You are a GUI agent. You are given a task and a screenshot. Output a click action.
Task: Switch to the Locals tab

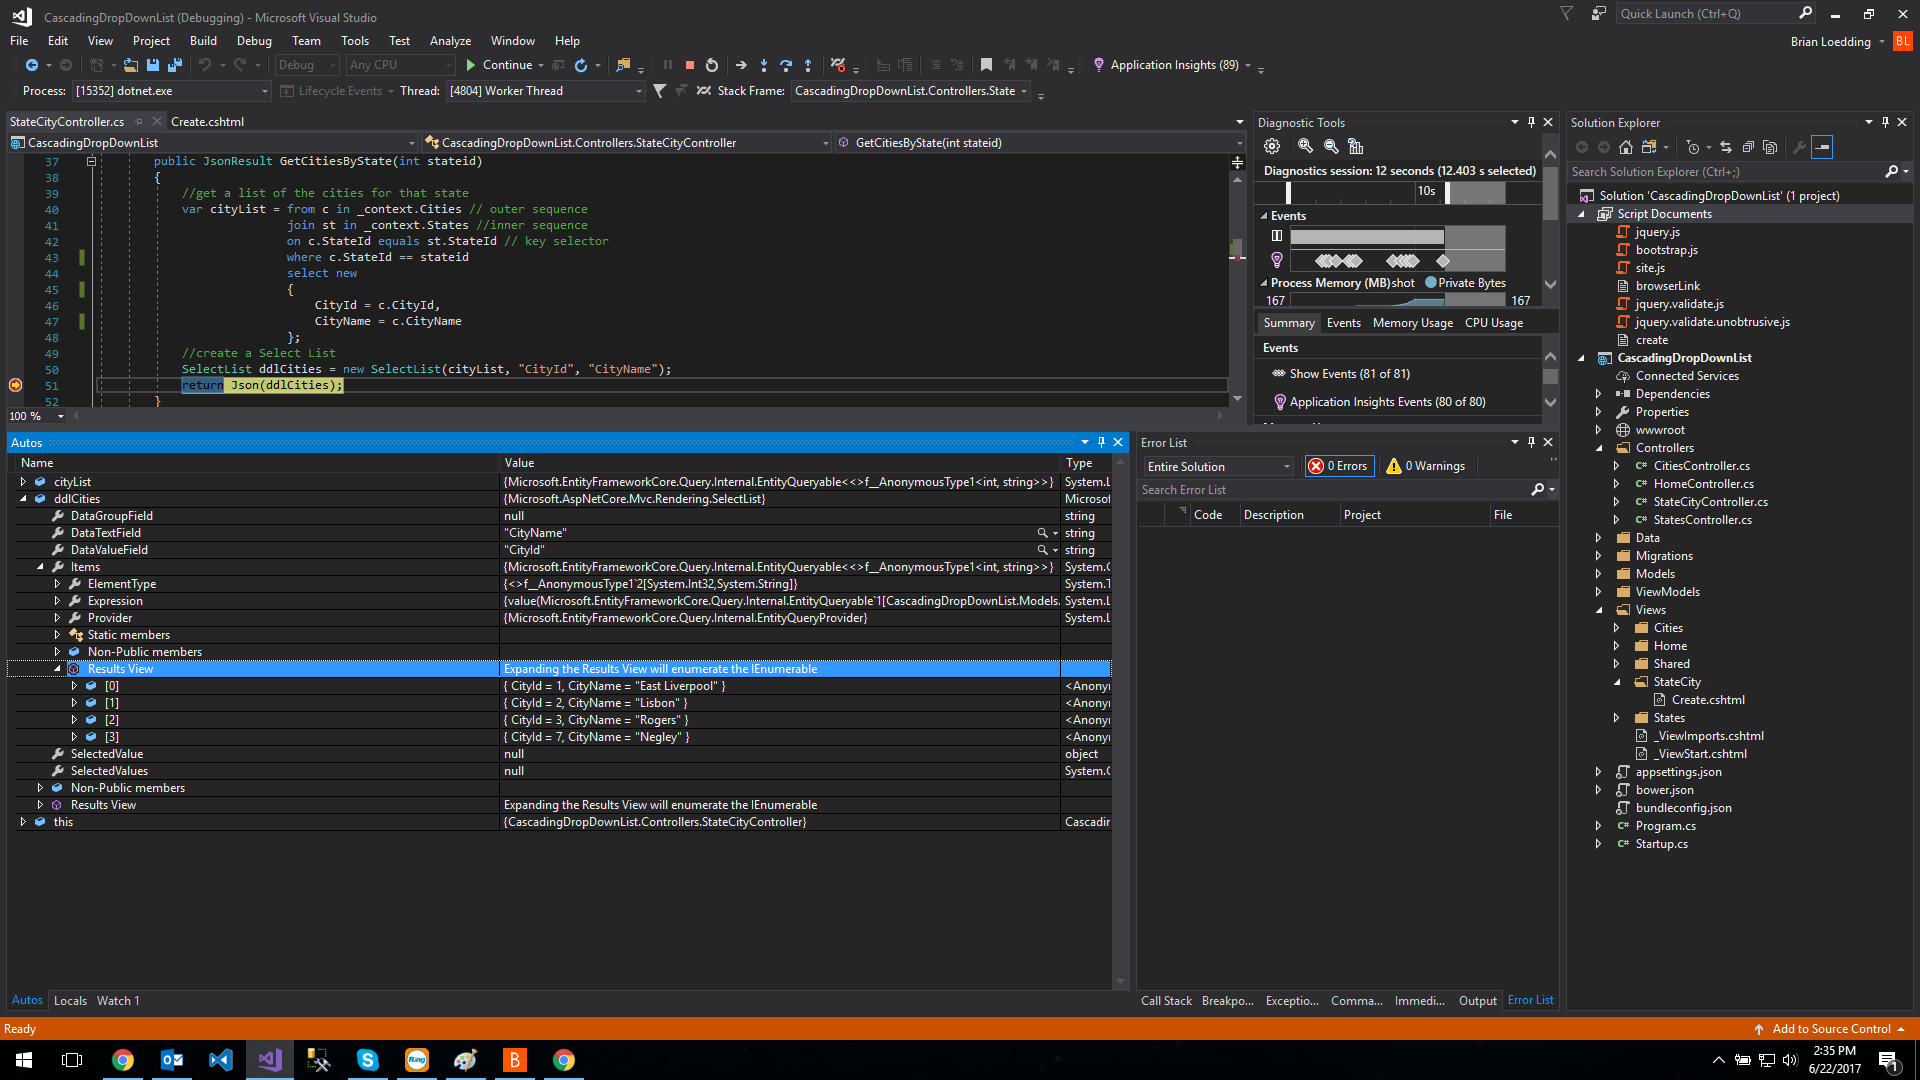click(70, 1001)
